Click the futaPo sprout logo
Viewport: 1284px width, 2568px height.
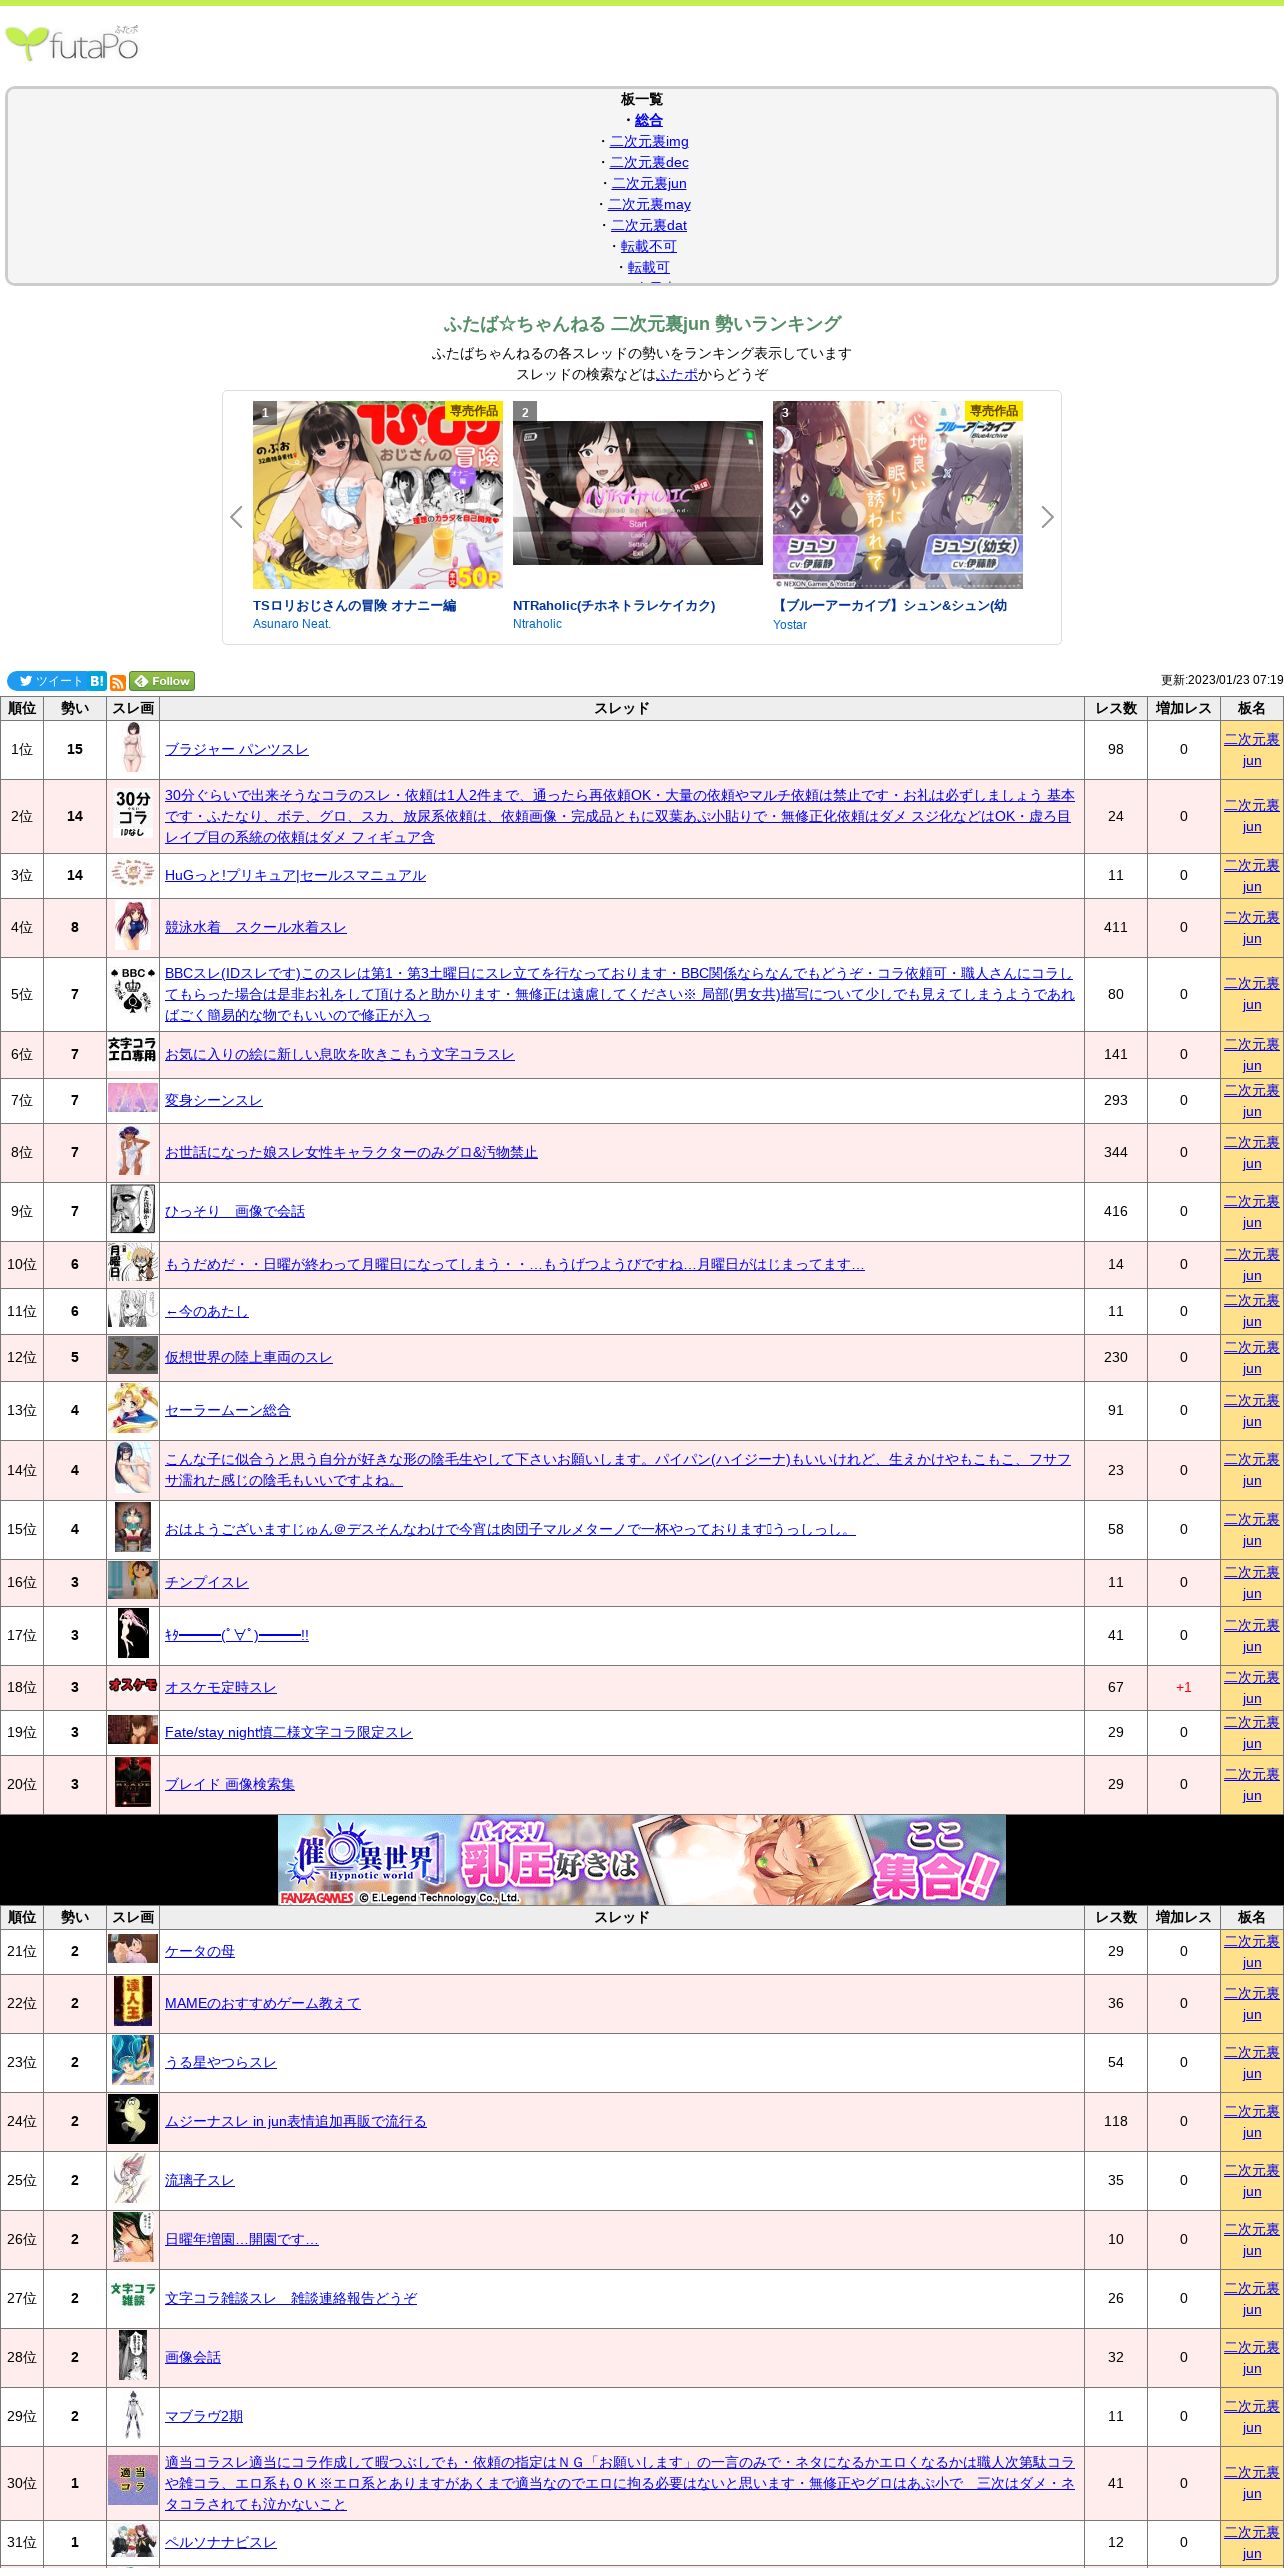coord(72,44)
